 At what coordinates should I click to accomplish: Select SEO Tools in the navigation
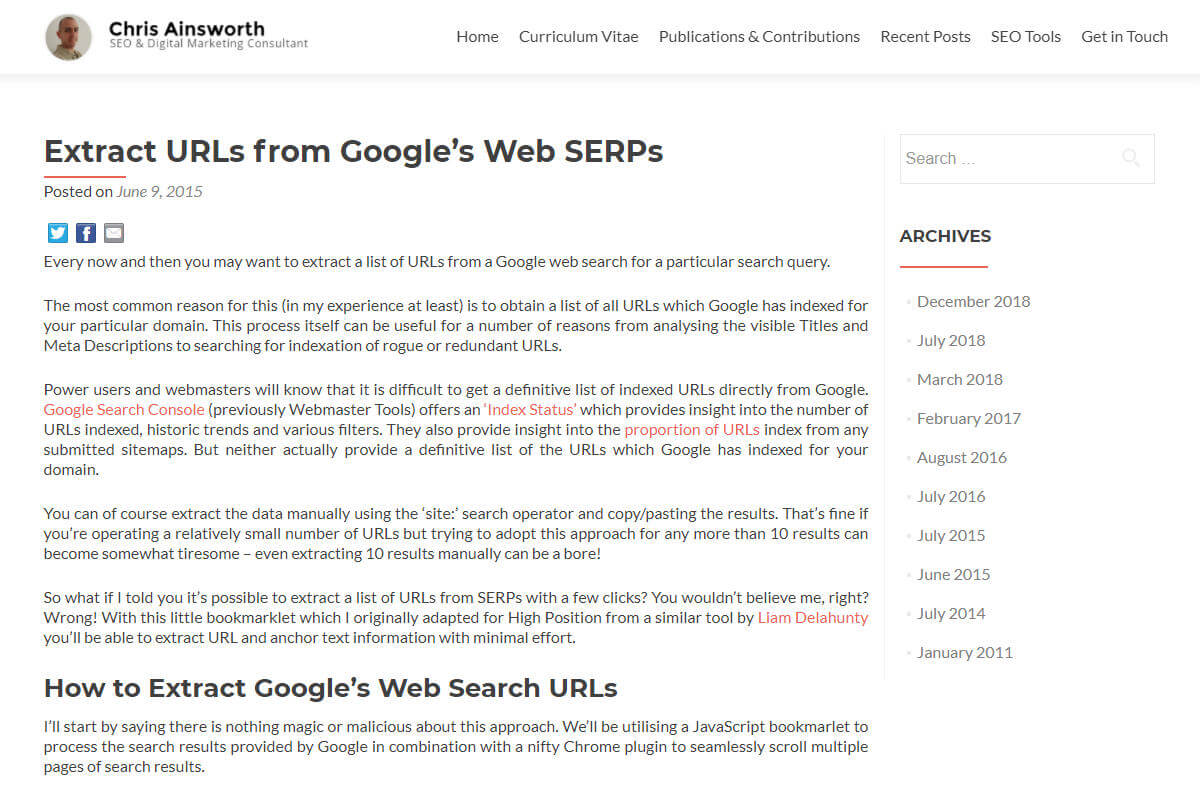click(x=1026, y=36)
